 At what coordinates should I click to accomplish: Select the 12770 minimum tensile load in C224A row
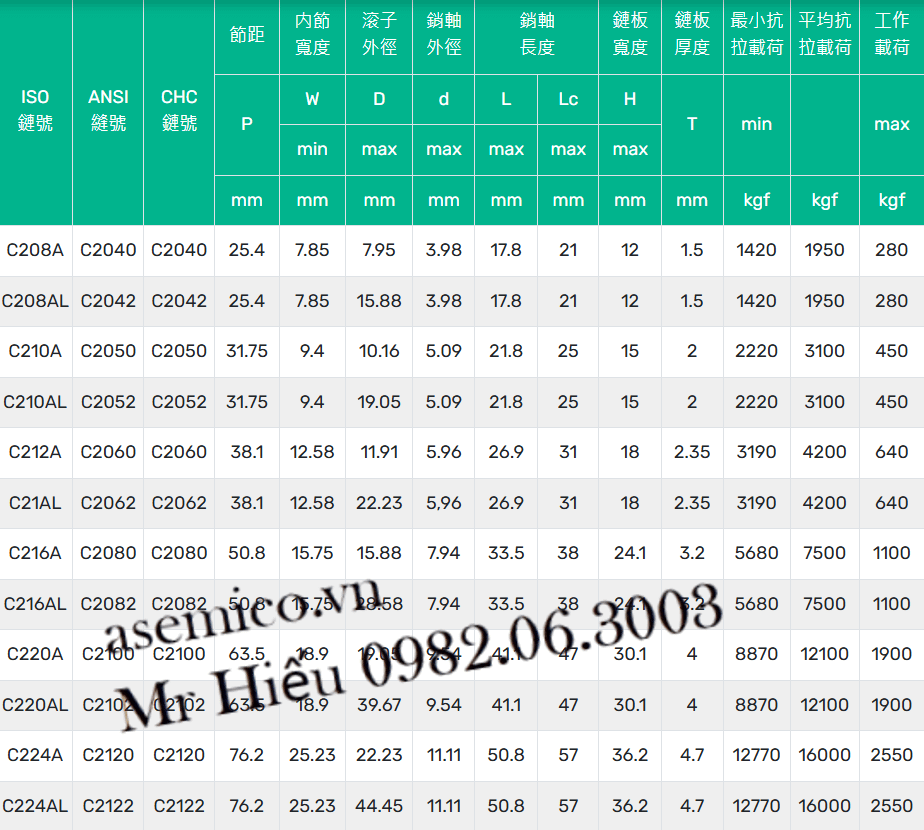tap(756, 755)
